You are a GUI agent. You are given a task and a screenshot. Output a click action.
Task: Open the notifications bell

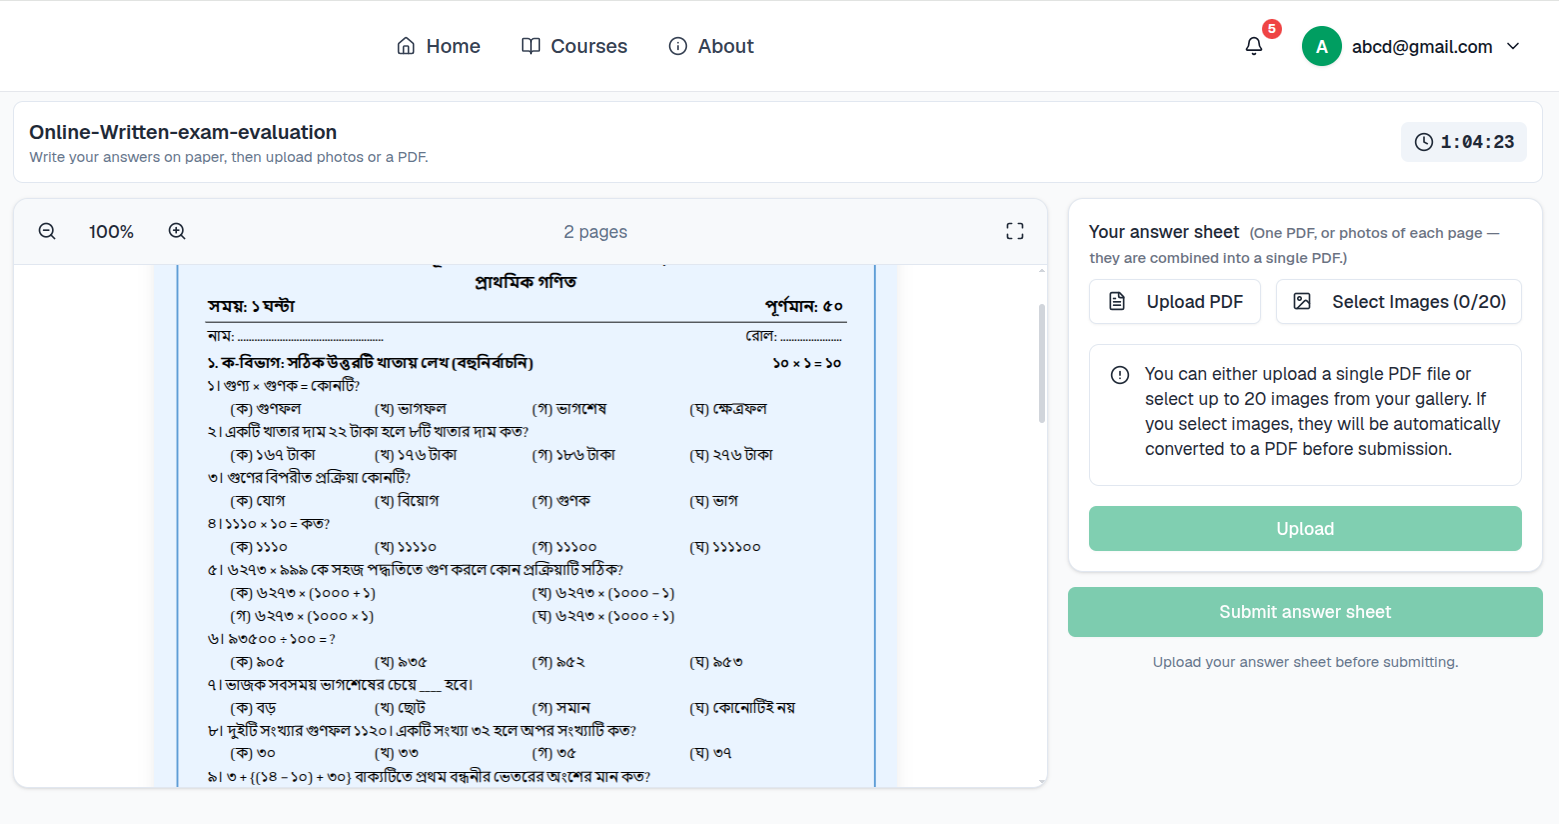pyautogui.click(x=1254, y=46)
